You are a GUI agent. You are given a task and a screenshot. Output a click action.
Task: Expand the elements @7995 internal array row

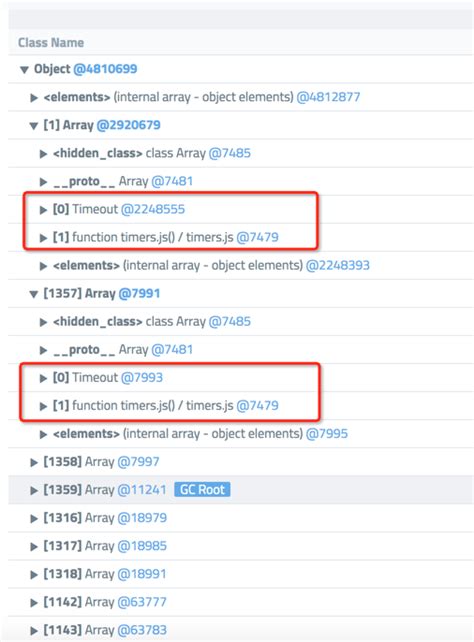[43, 434]
